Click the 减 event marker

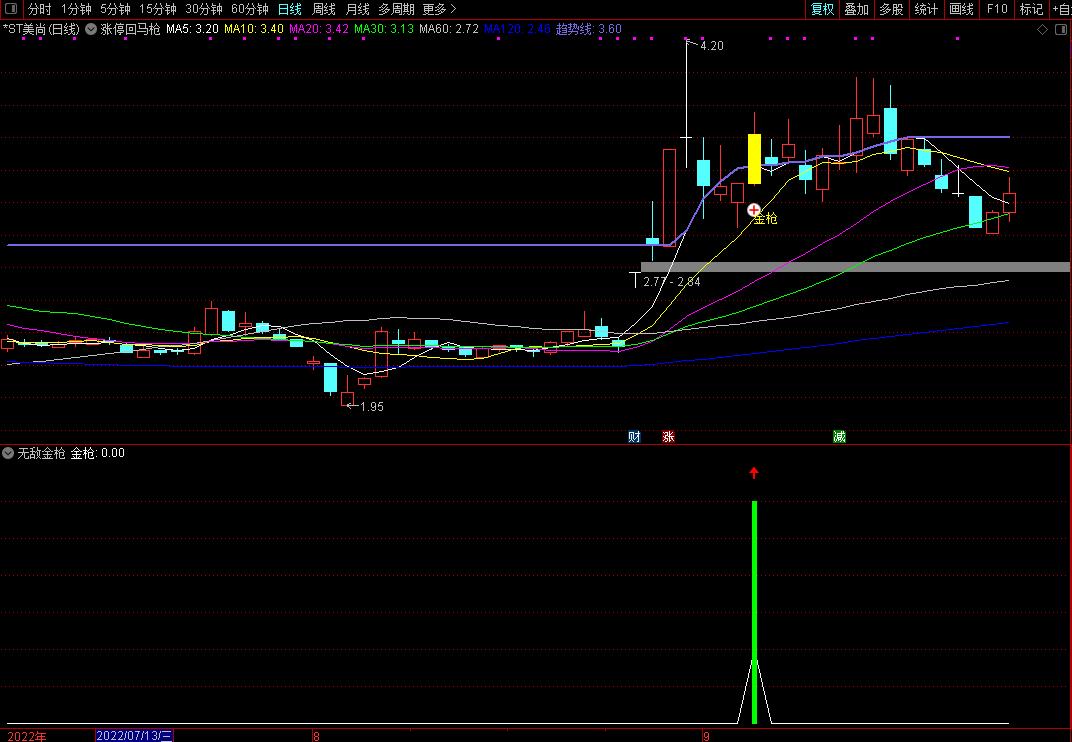(839, 436)
